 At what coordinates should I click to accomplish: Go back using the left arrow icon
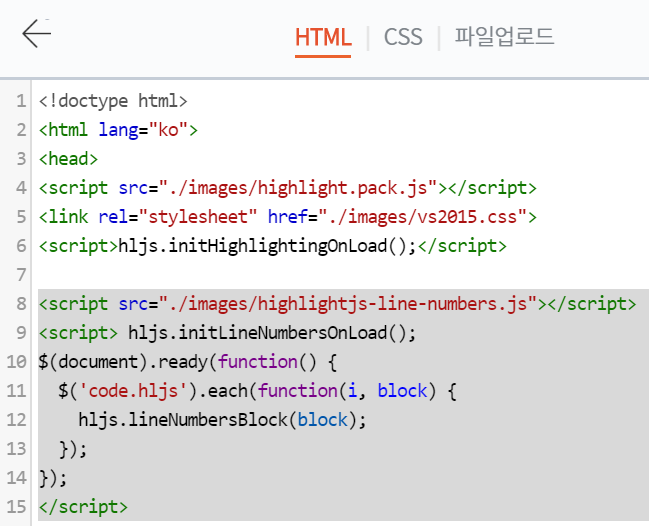coord(36,33)
